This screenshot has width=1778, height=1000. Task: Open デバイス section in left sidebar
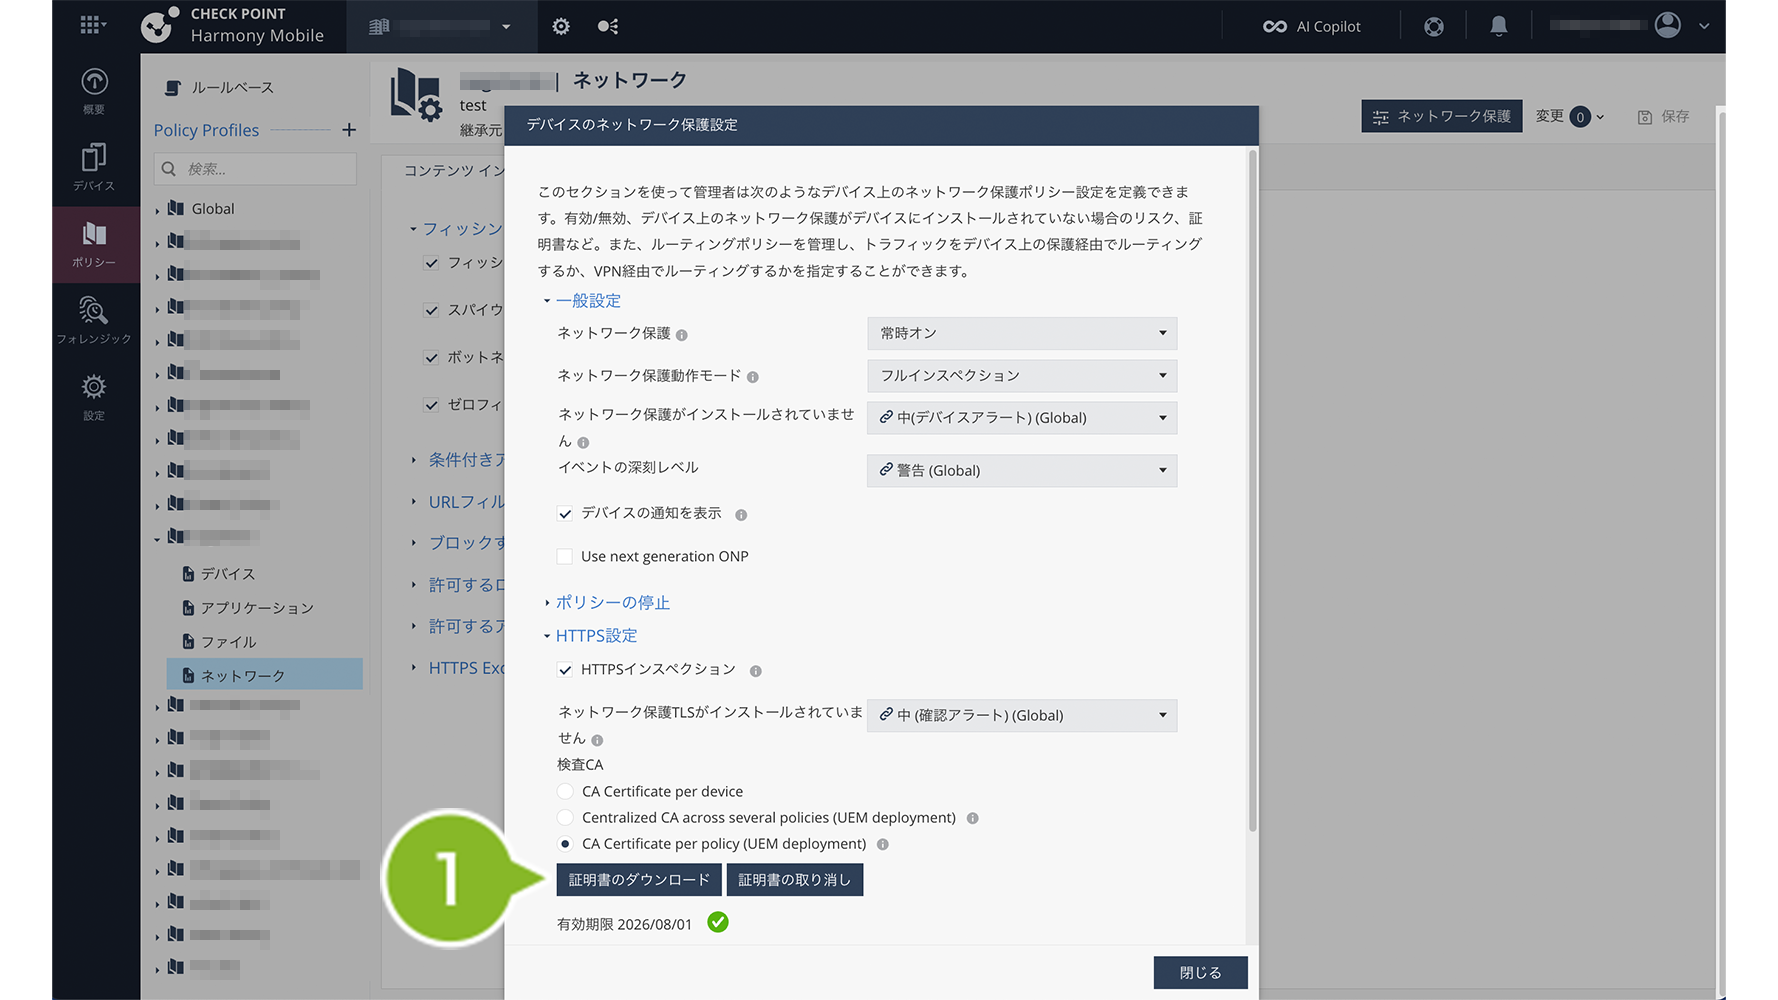pyautogui.click(x=94, y=166)
